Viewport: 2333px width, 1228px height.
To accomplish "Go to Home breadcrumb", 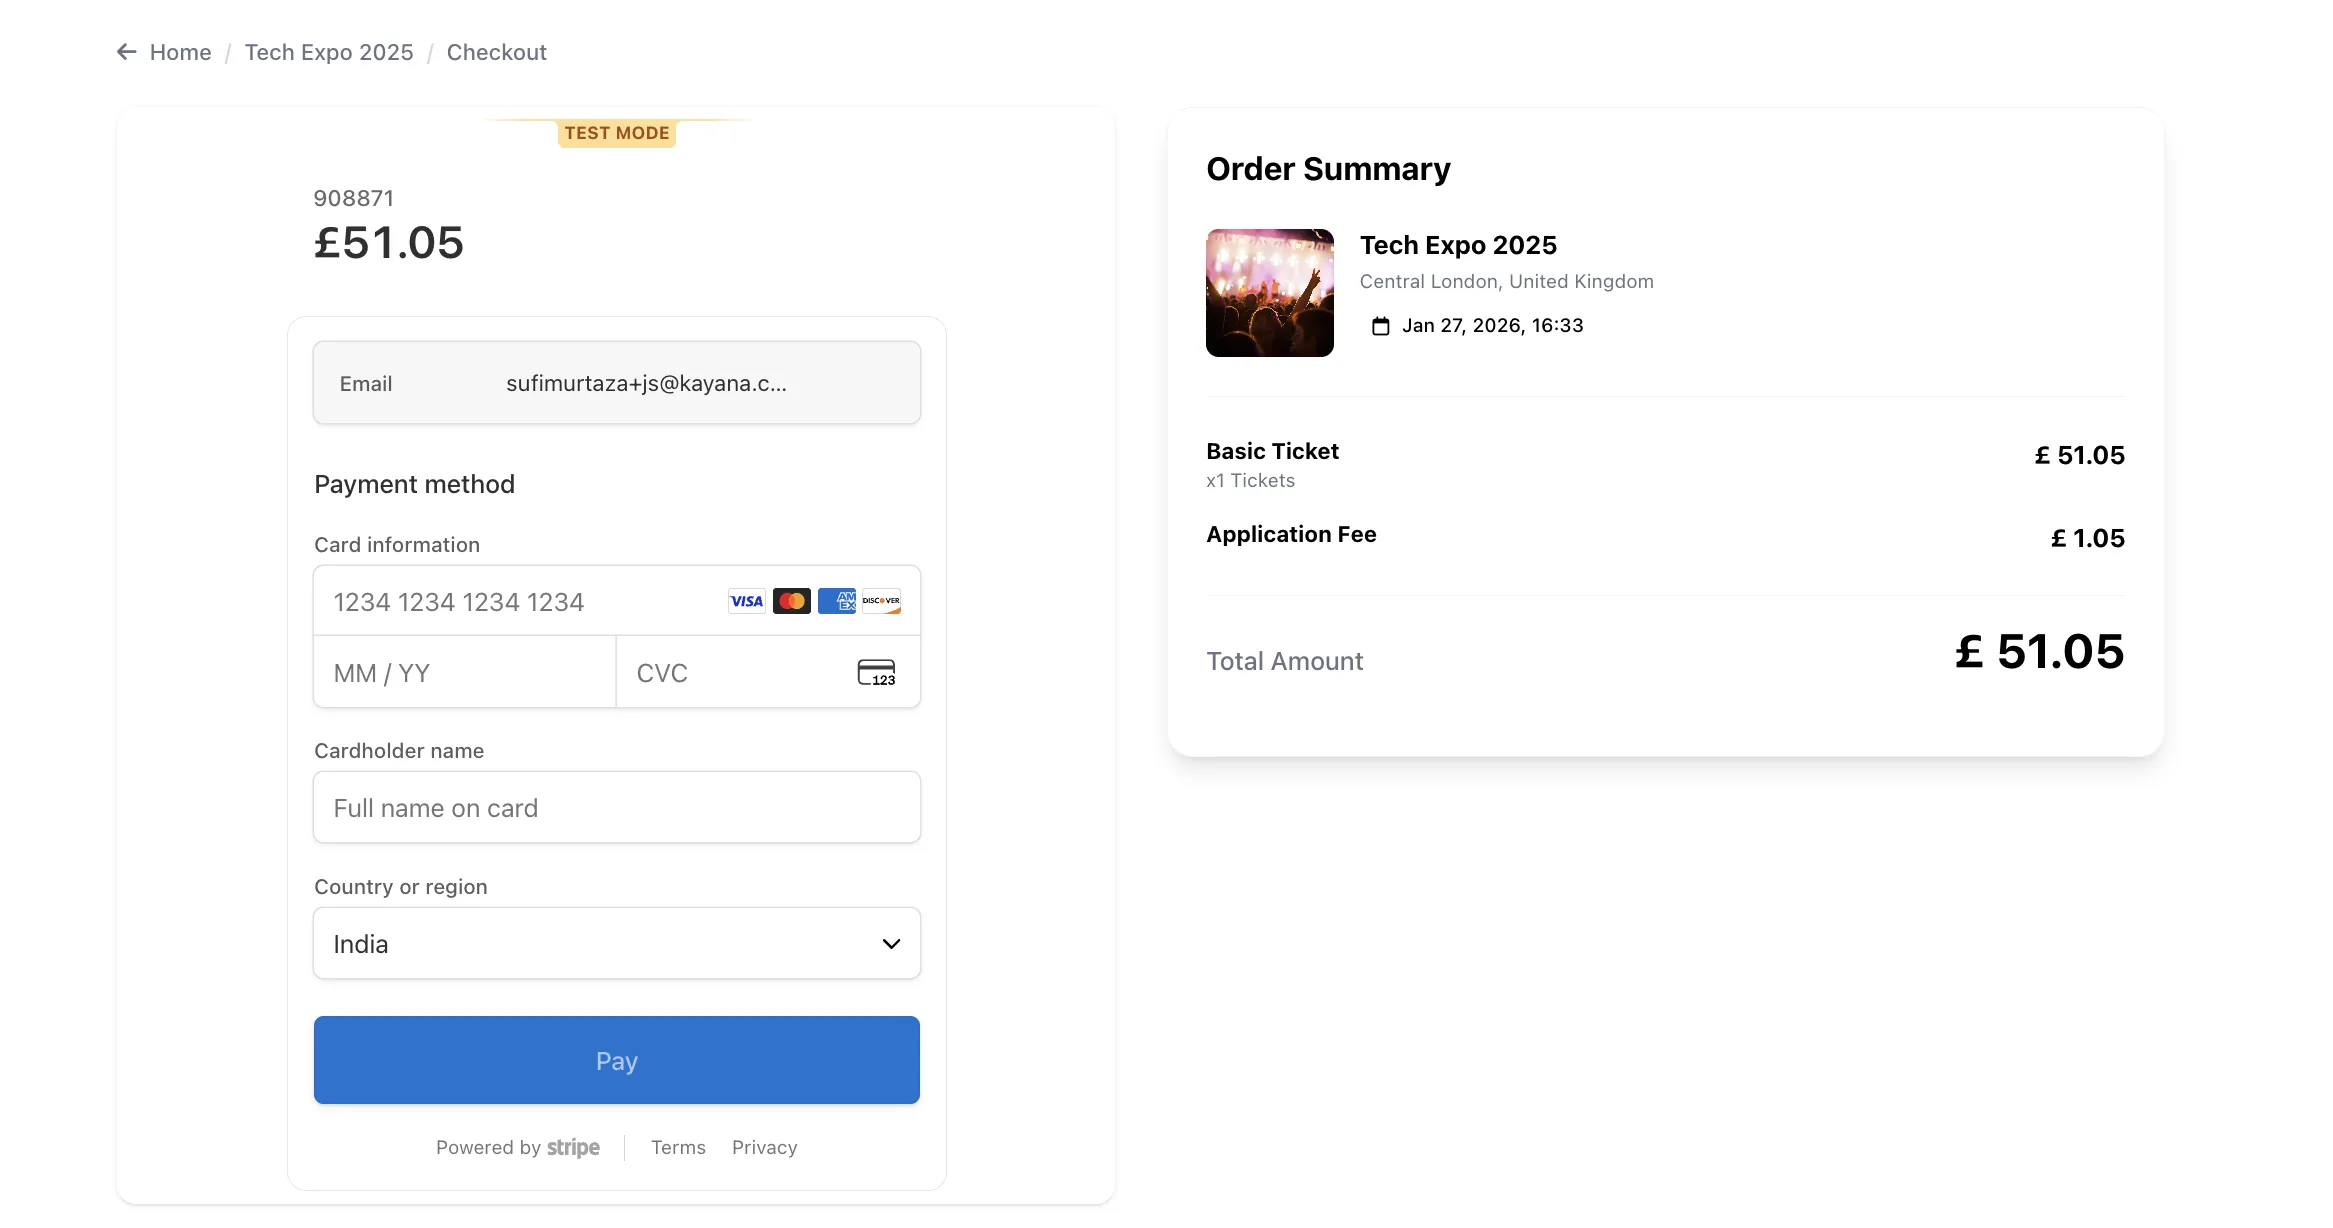I will tap(180, 52).
